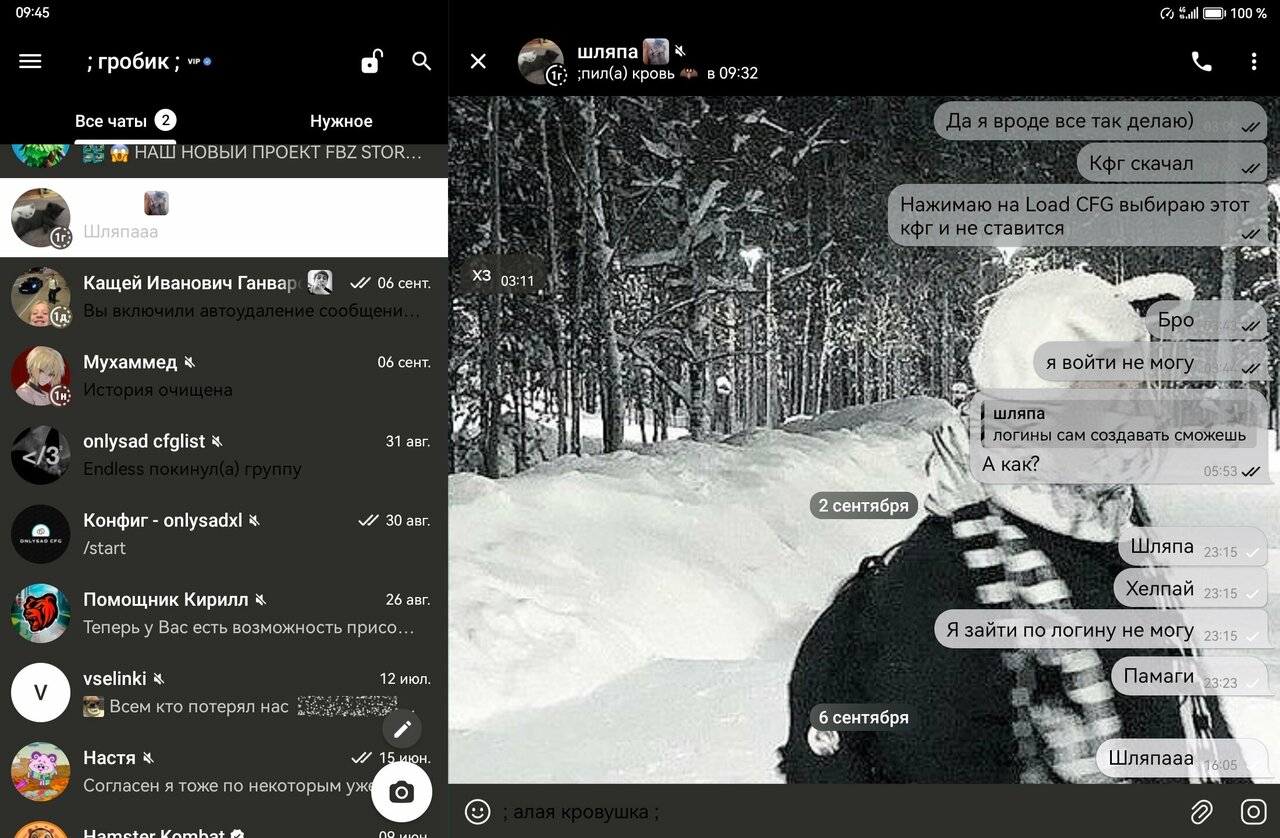Select message 'Шляпа' sent at 23:15
The image size is (1280, 838).
(x=1193, y=546)
